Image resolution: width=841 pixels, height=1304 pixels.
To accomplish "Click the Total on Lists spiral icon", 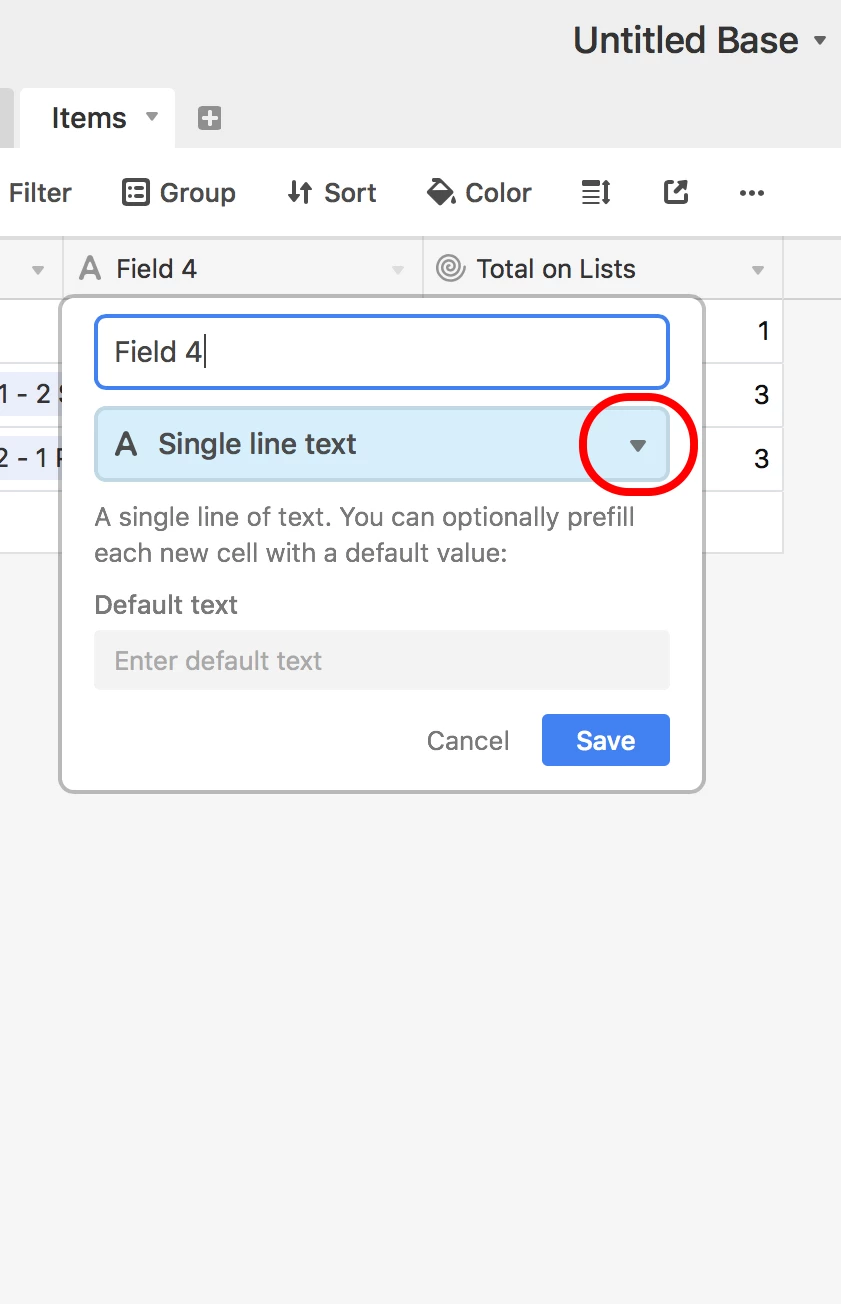I will 451,268.
